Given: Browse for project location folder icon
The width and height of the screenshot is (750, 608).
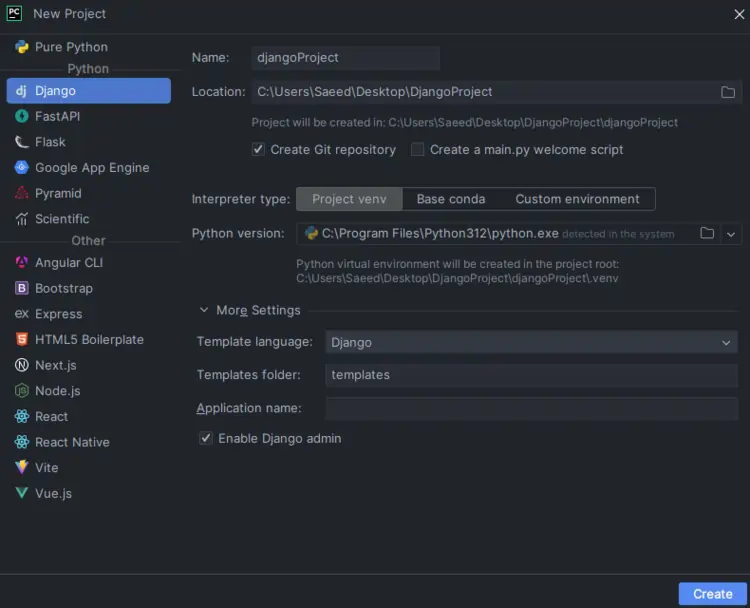Looking at the screenshot, I should click(x=728, y=92).
